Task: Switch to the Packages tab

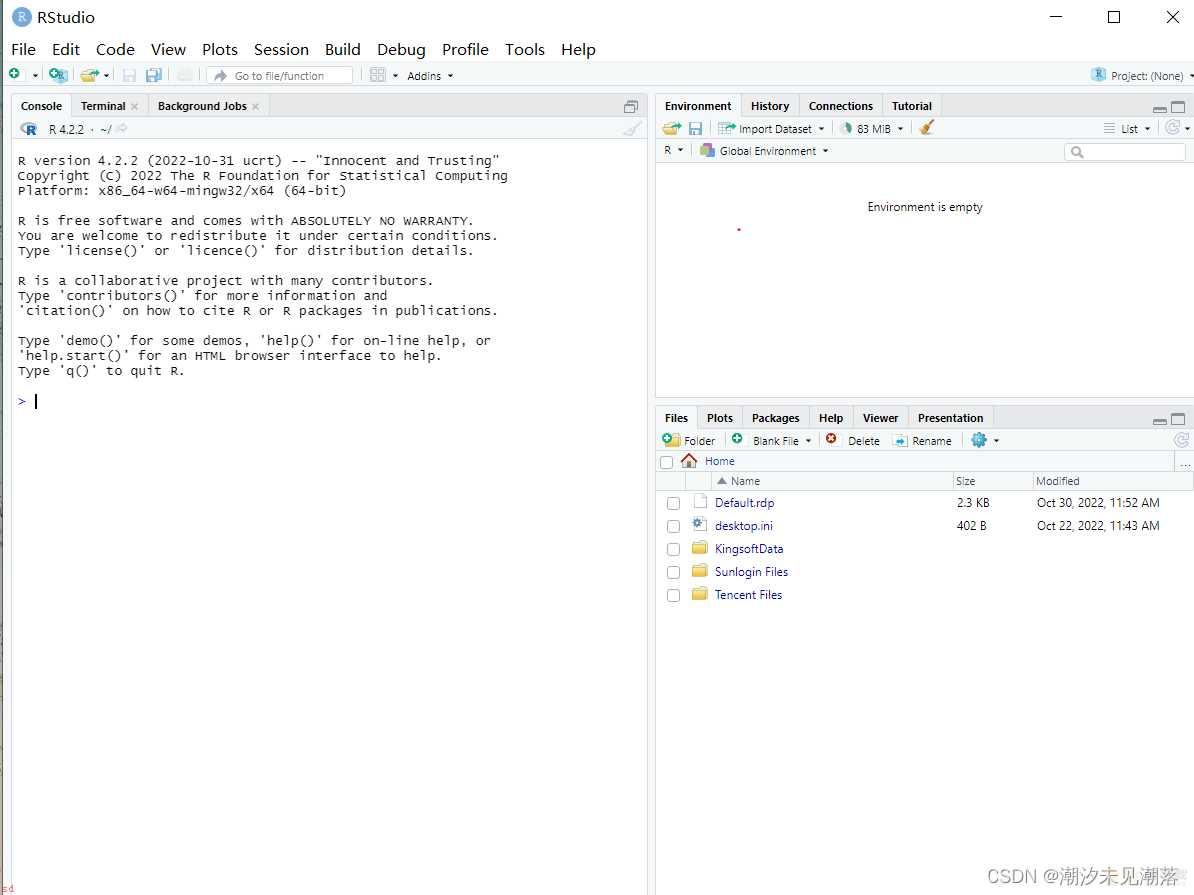Action: pos(775,418)
